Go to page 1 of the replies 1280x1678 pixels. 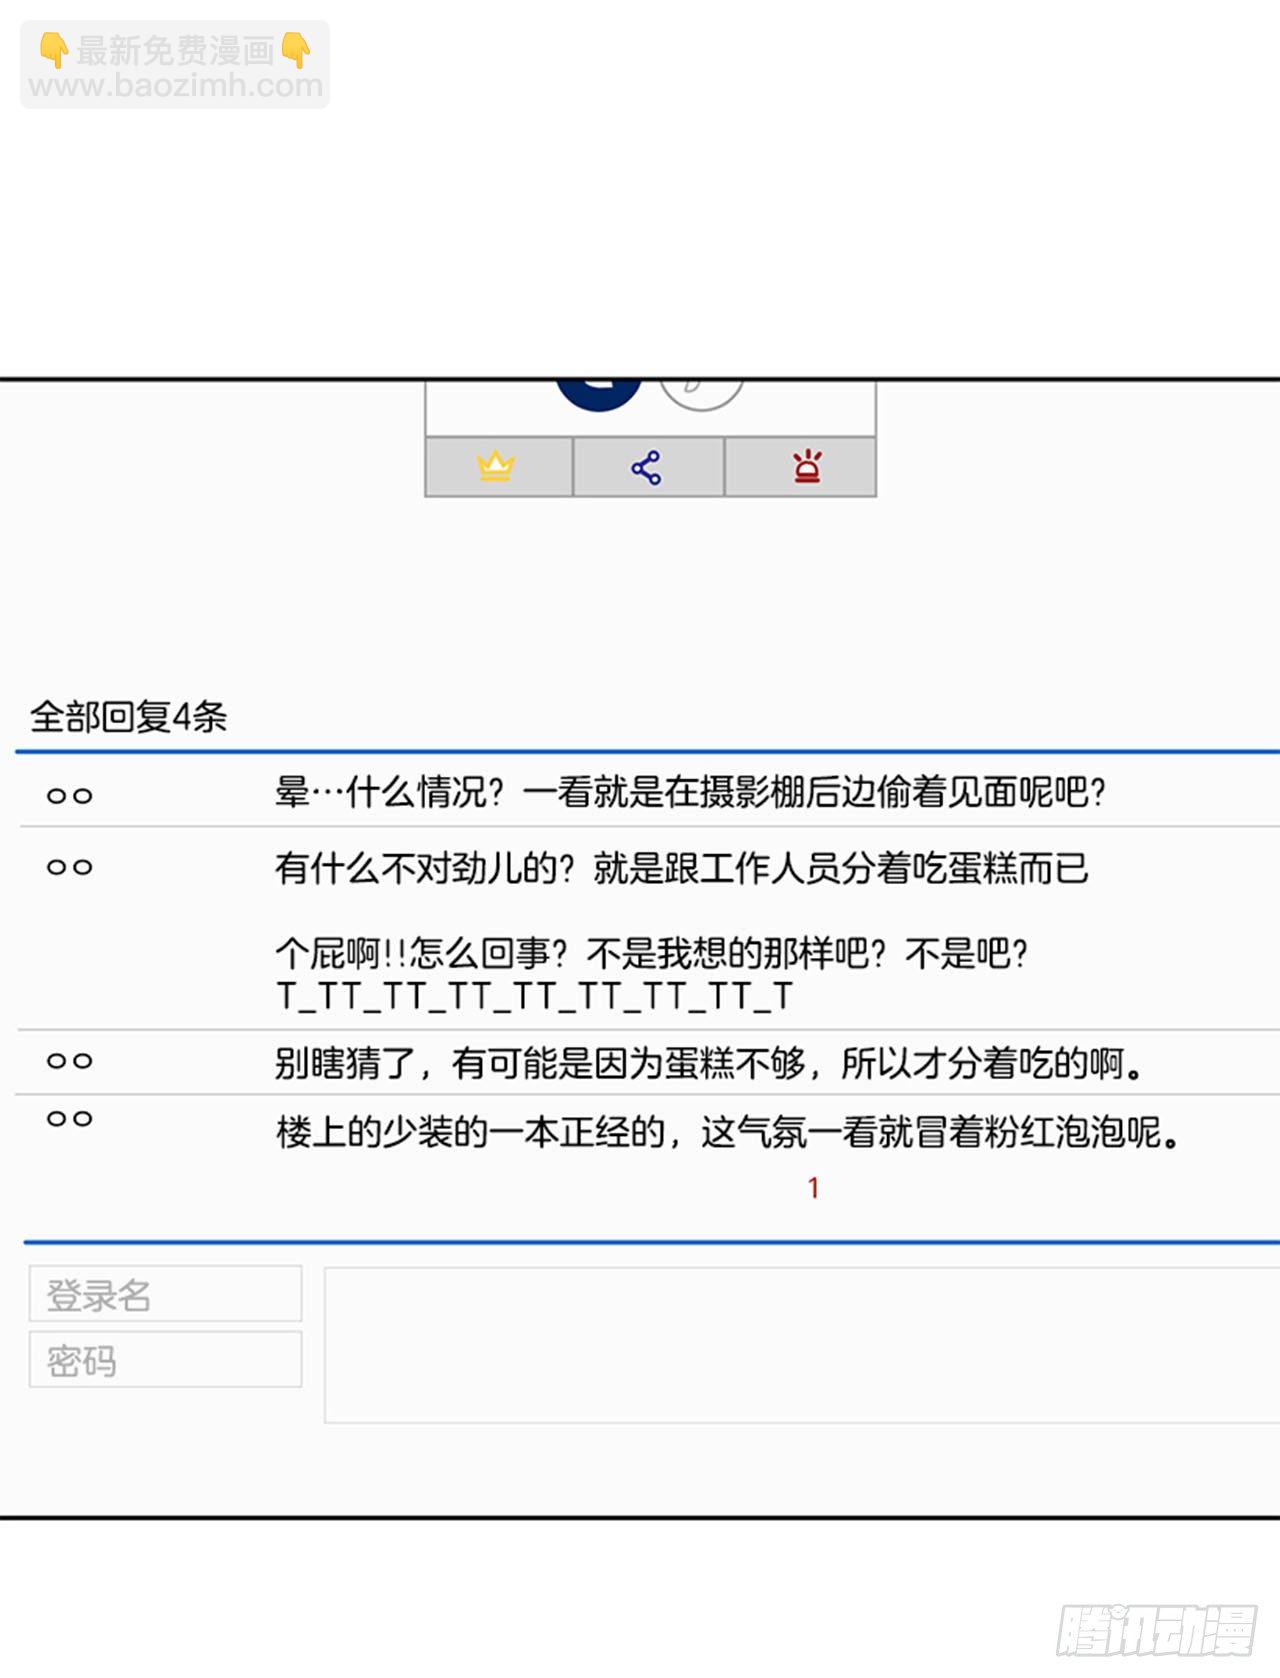point(813,1188)
